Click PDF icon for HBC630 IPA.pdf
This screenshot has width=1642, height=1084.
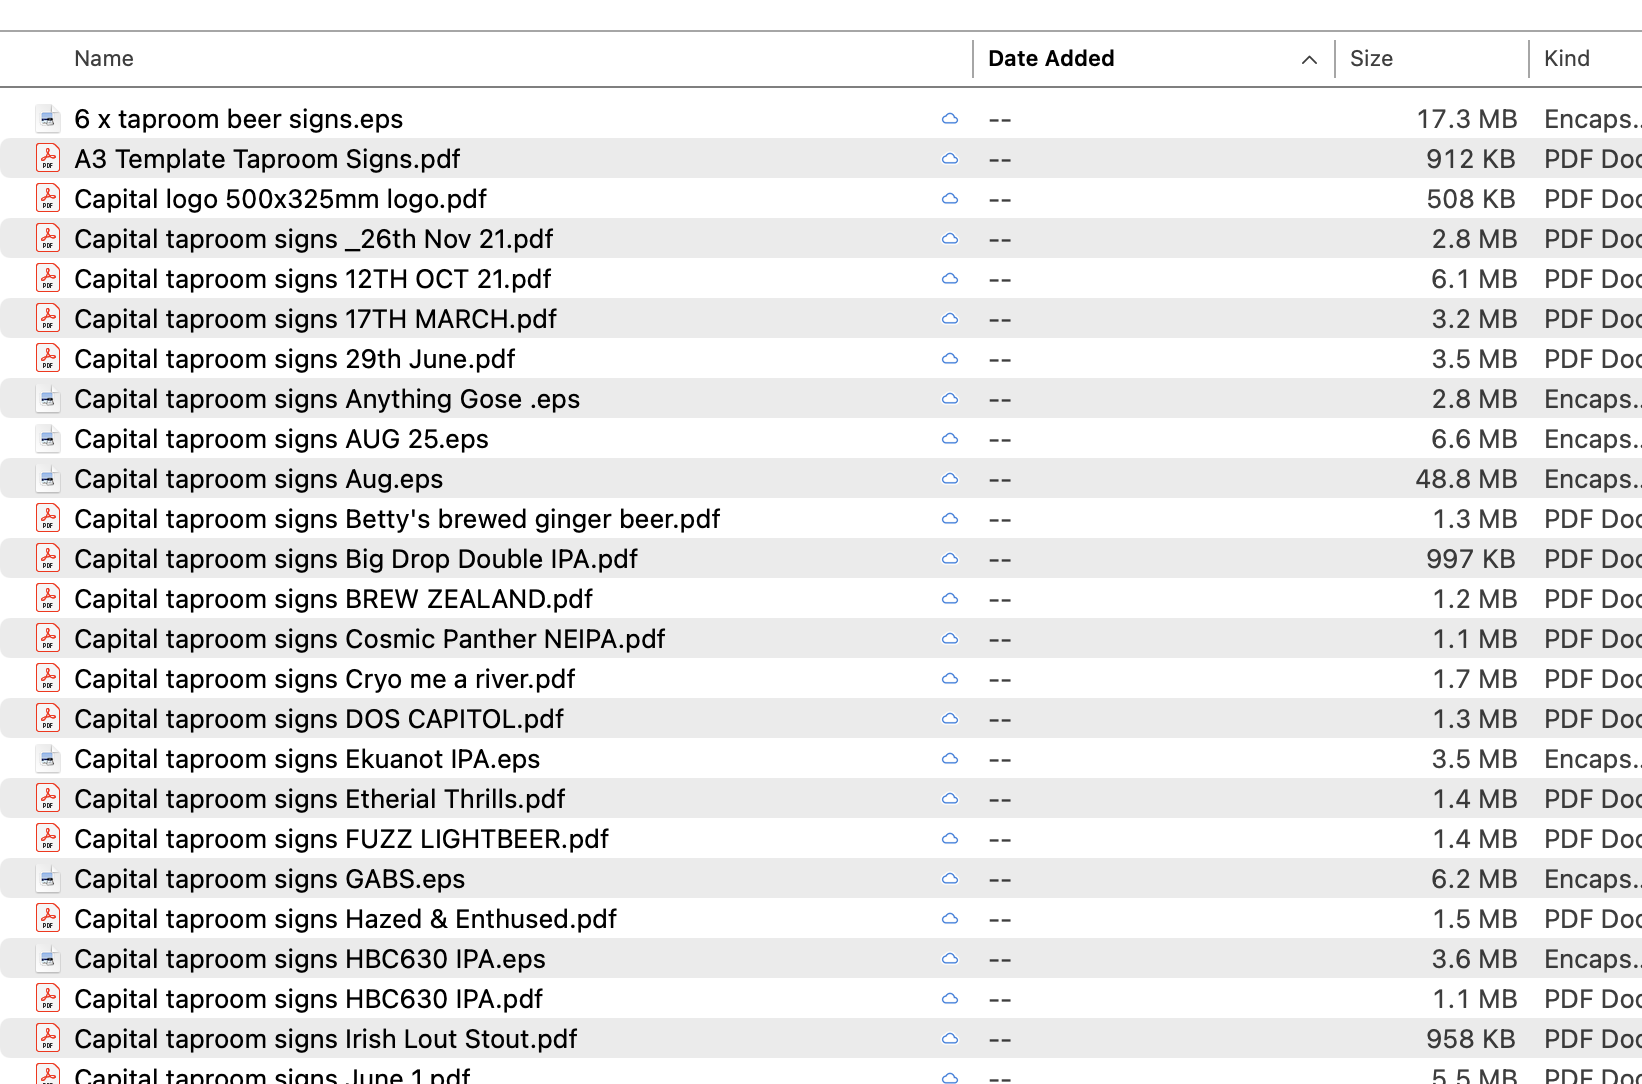pos(48,999)
